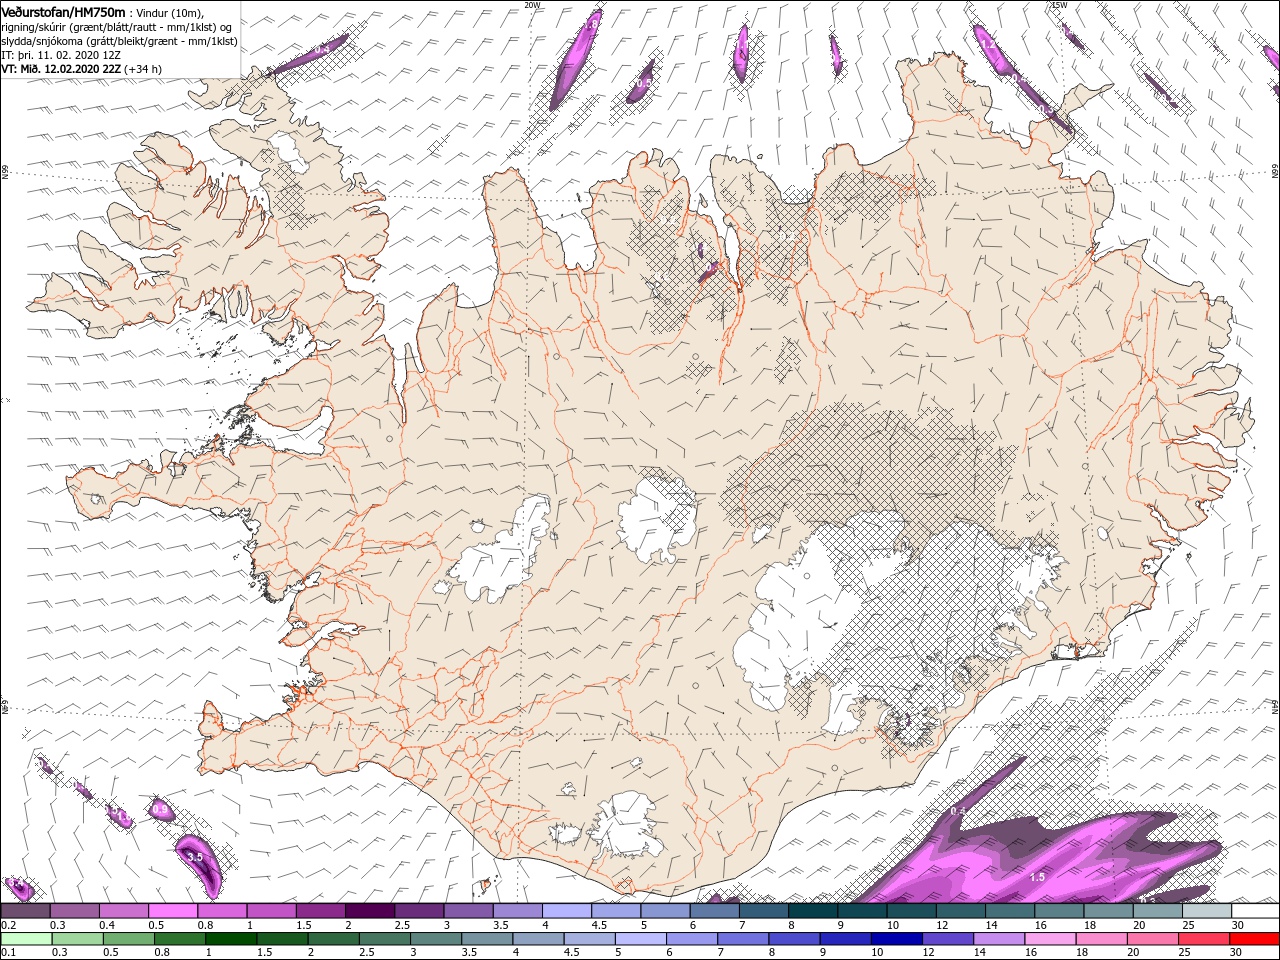Click the '0.1' label under the lower scale
The image size is (1280, 960).
[8, 952]
